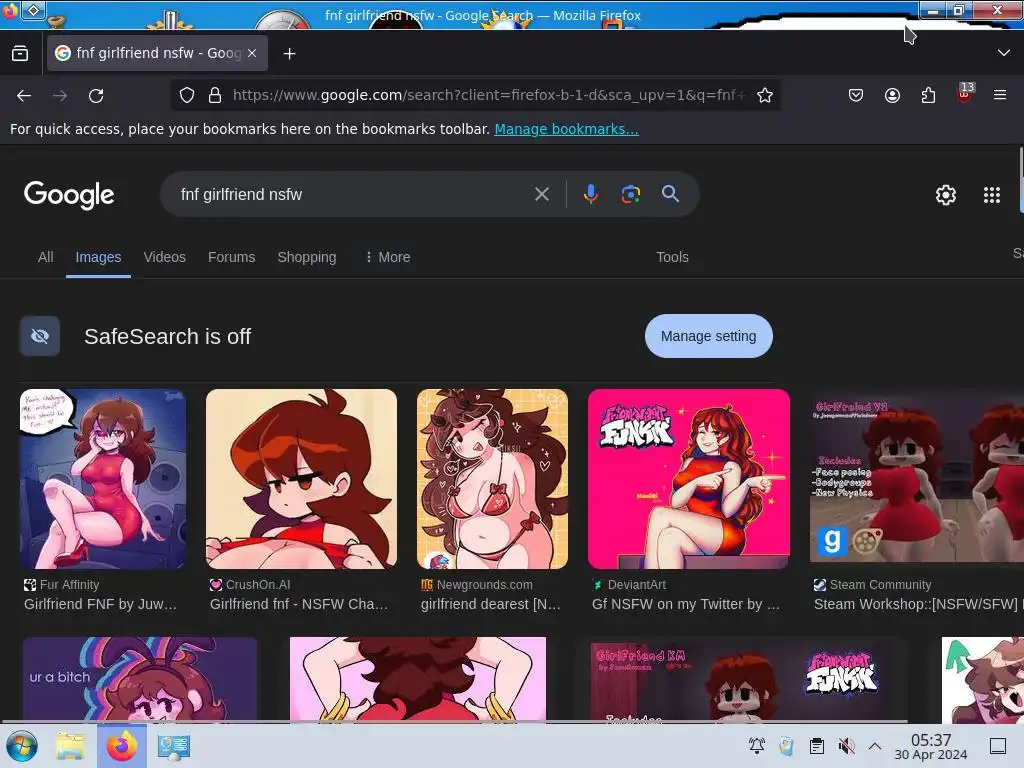The height and width of the screenshot is (768, 1024).
Task: Open the uBlock extension with badge 13
Action: [965, 93]
